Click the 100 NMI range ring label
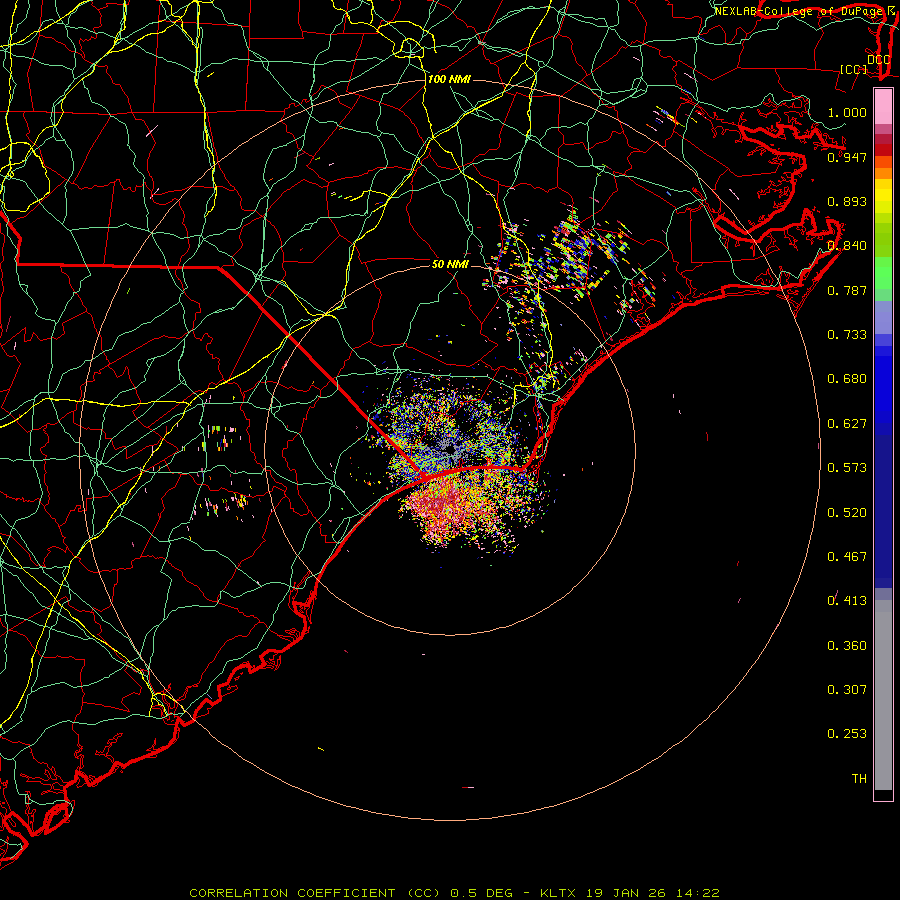 click(x=449, y=79)
